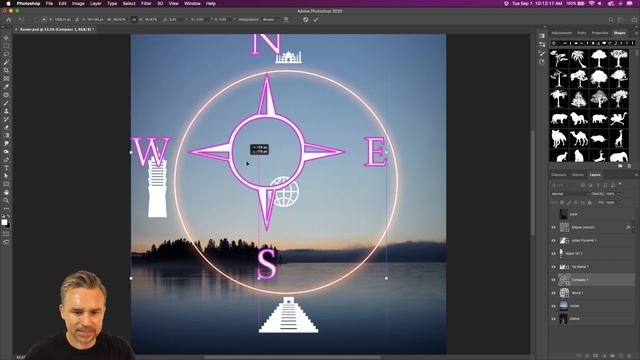Select the open document tab
The height and width of the screenshot is (360, 640).
point(56,29)
